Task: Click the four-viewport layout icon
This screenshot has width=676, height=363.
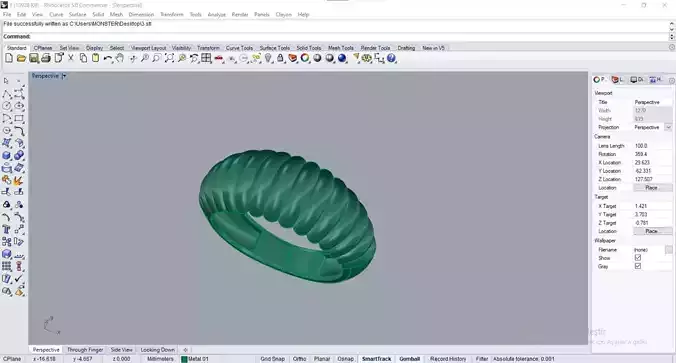Action: coord(207,58)
